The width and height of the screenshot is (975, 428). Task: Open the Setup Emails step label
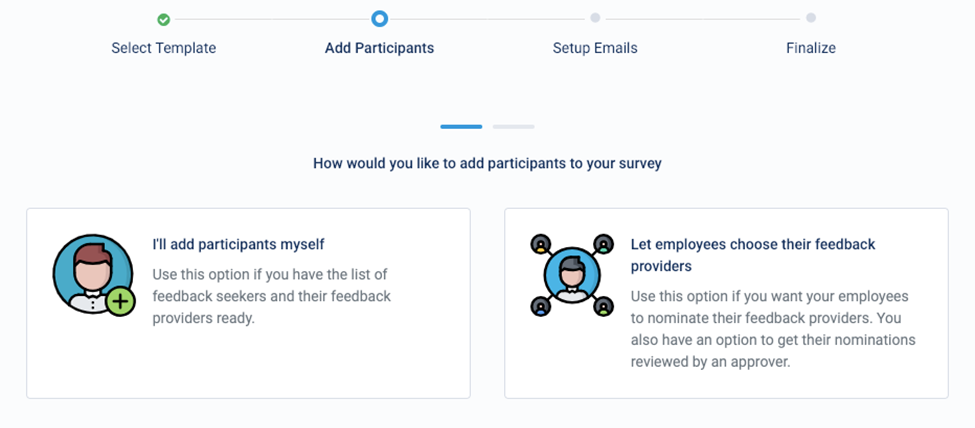coord(595,48)
